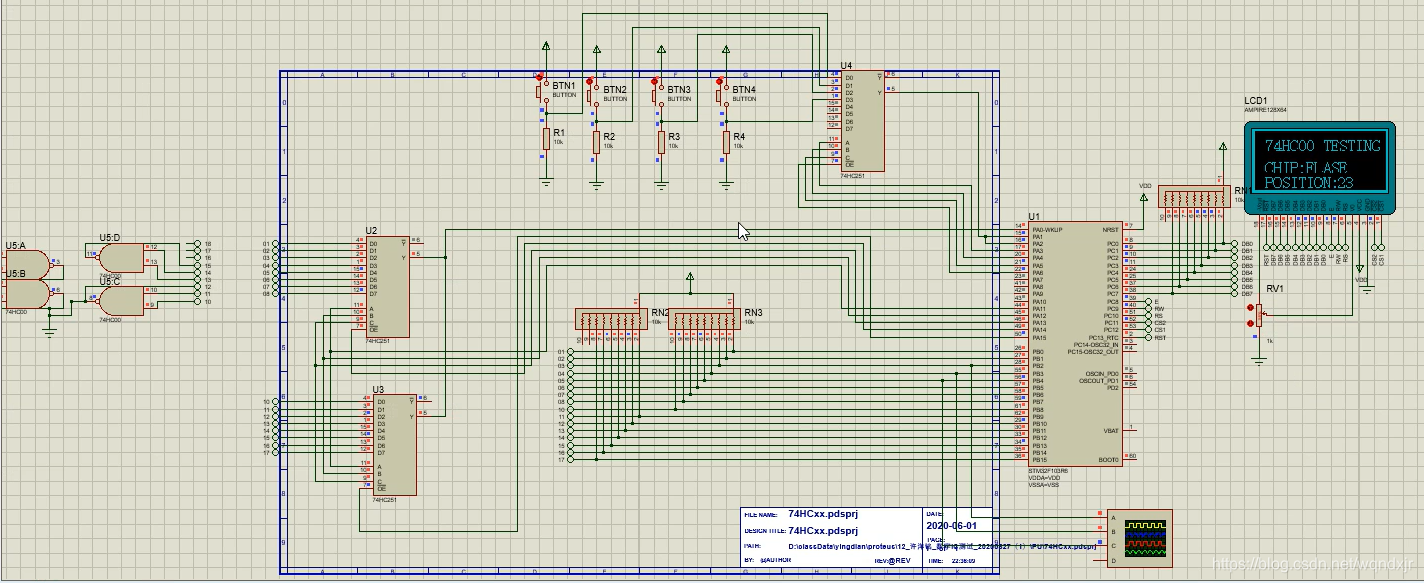1424x583 pixels.
Task: Click terminal 18 right of U5:D
Action: click(x=197, y=244)
